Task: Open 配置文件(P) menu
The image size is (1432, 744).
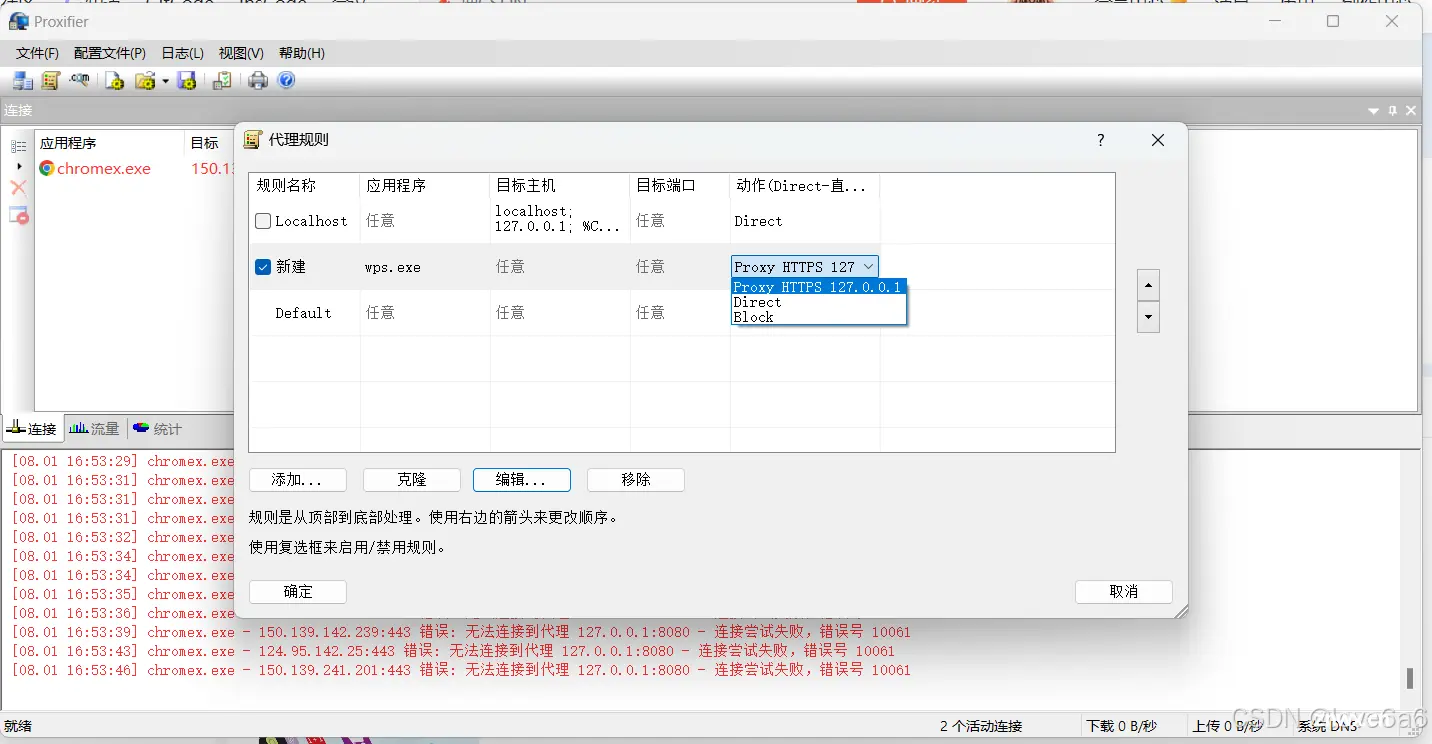Action: click(110, 53)
